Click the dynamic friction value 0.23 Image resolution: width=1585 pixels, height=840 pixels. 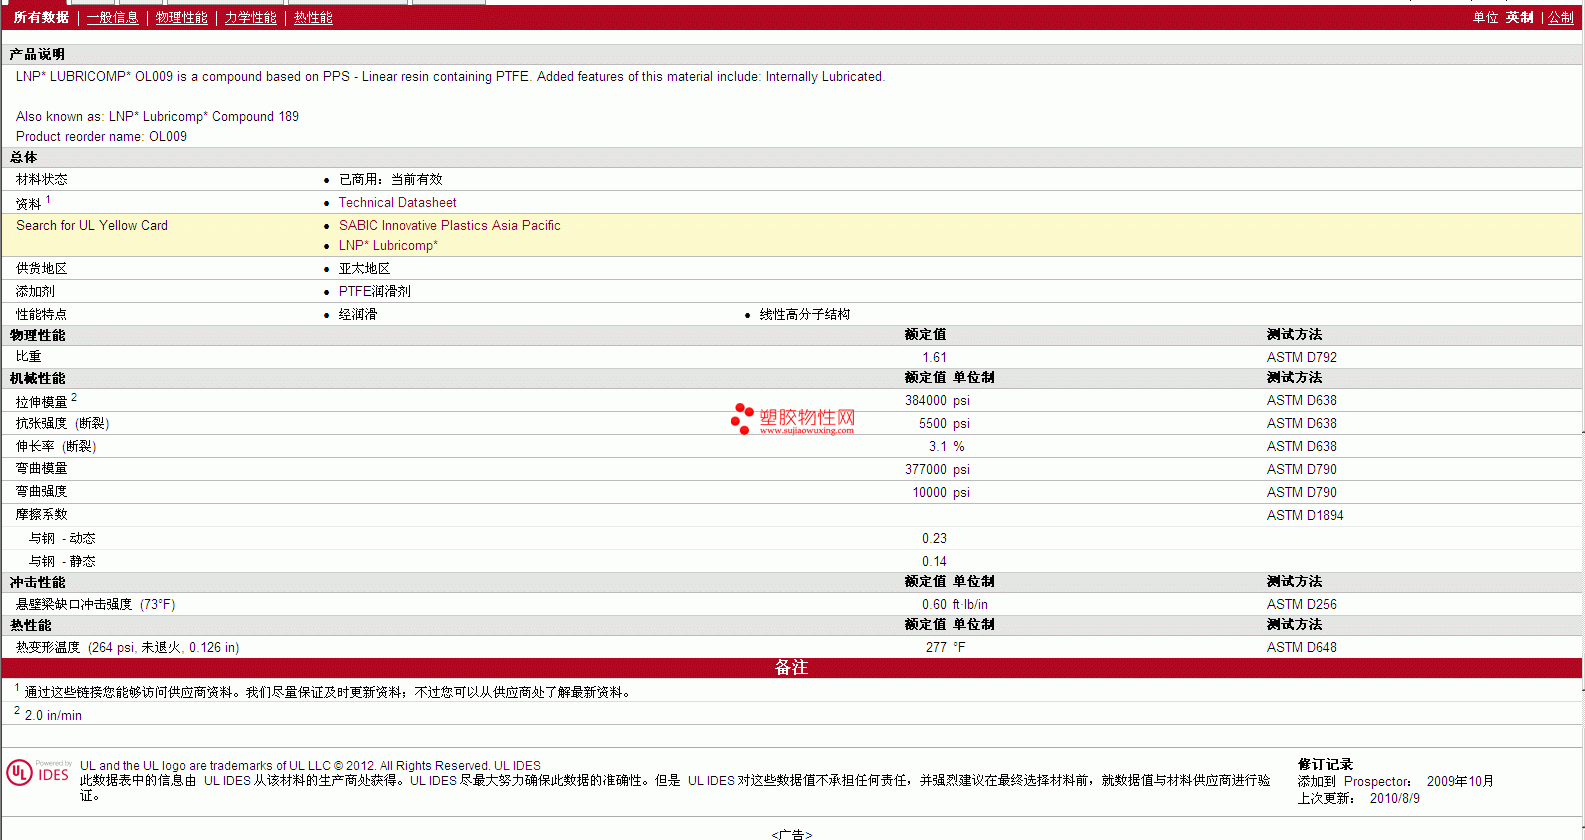(x=935, y=539)
